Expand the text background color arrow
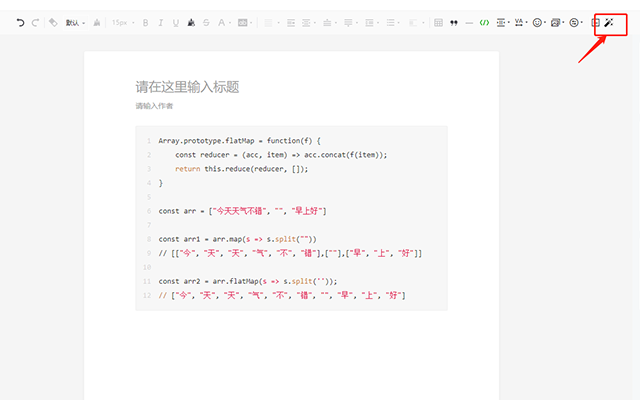Screen dimensions: 640x400 [251, 23]
